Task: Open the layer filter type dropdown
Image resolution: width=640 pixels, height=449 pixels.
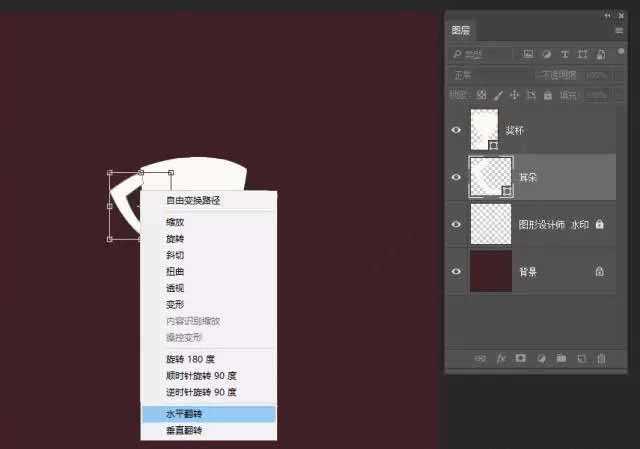Action: tap(481, 54)
